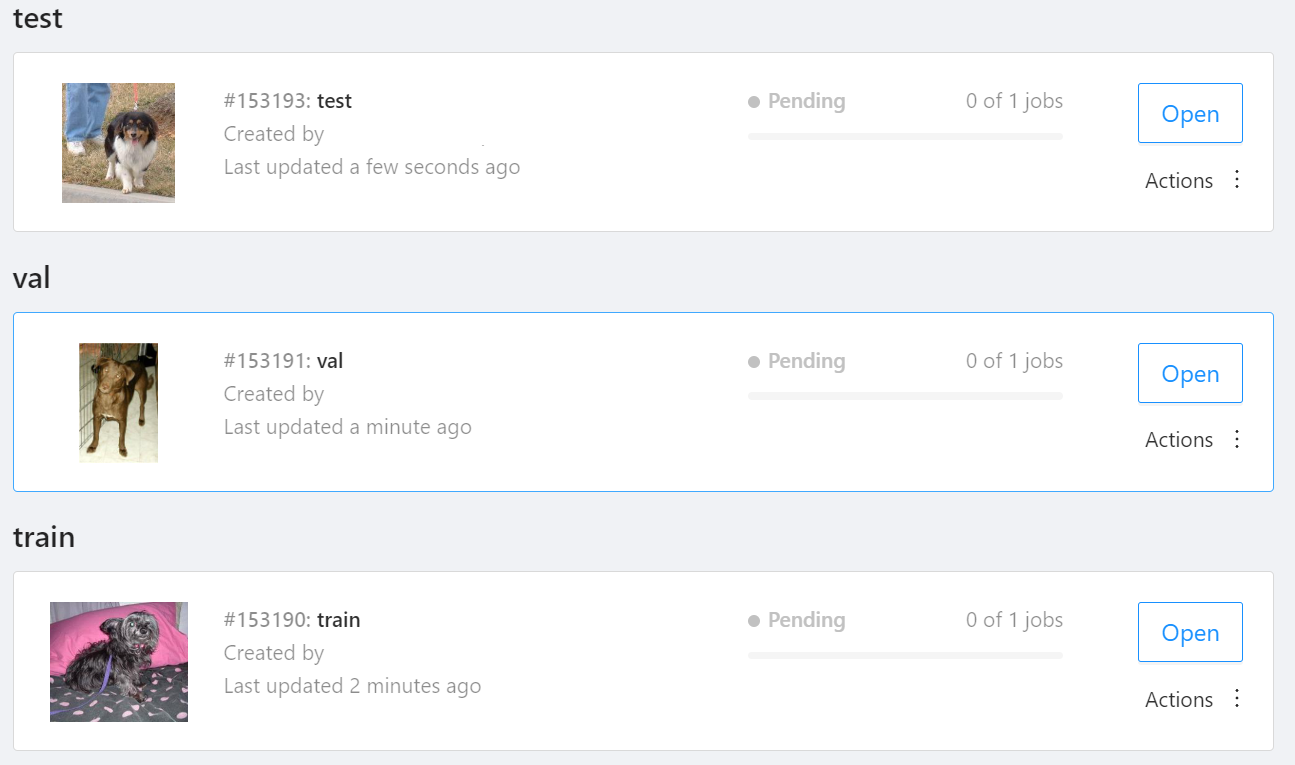Expand the Actions options for task #153193

[x=1237, y=179]
